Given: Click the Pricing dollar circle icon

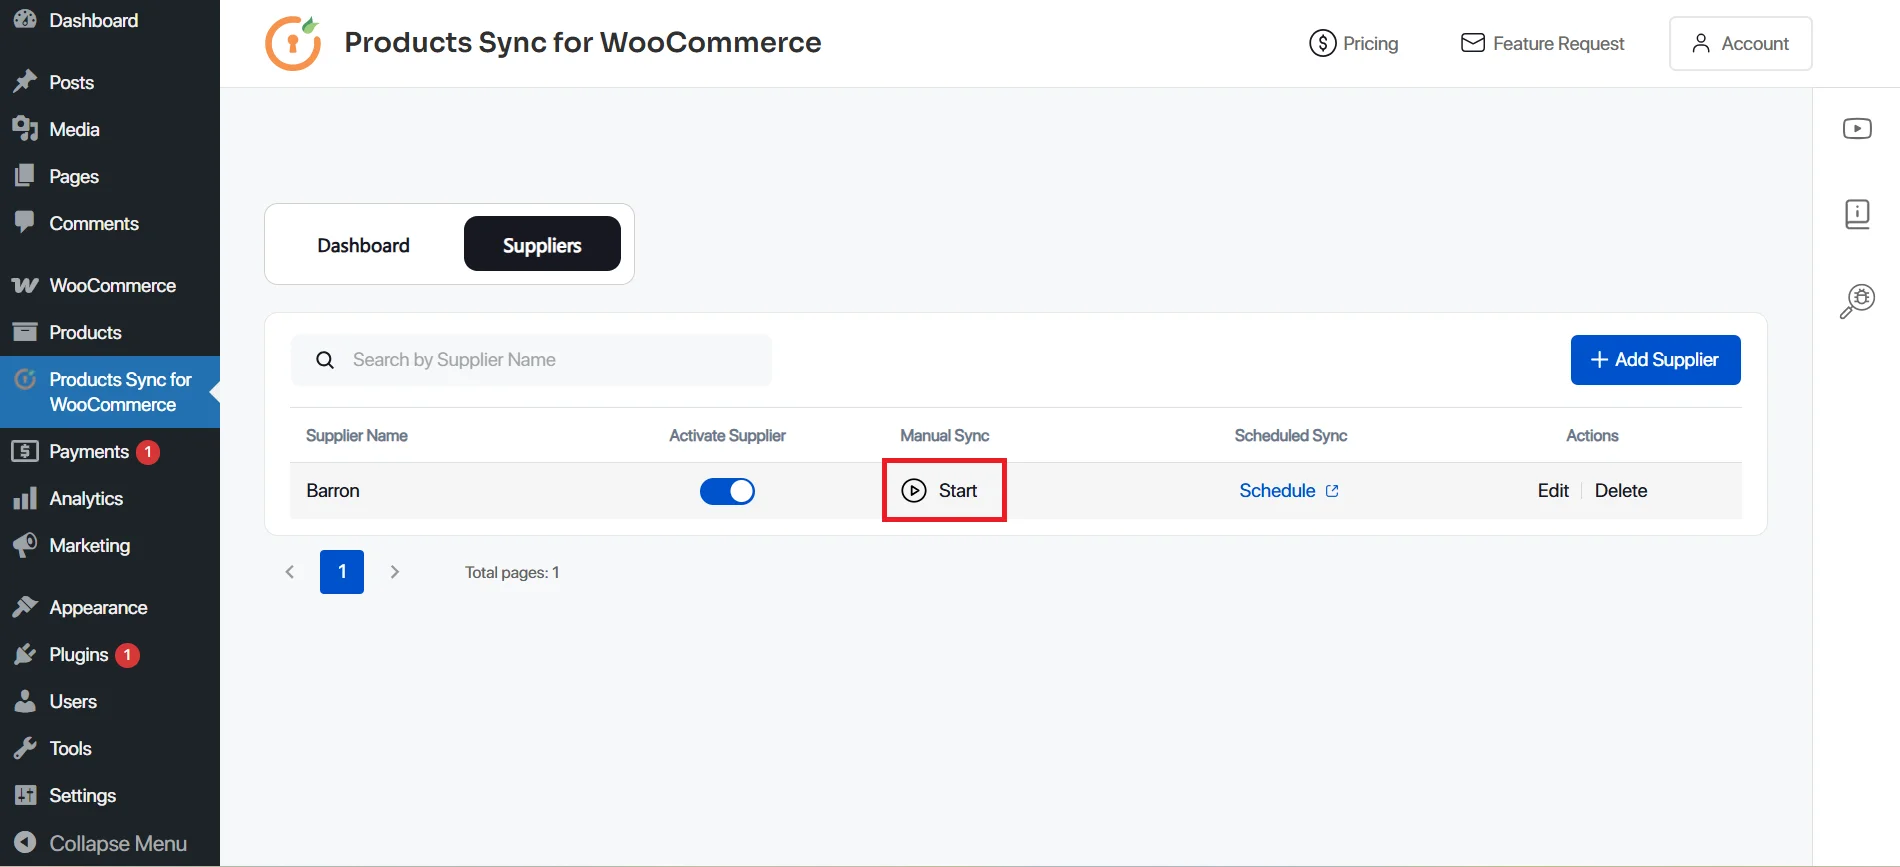Looking at the screenshot, I should point(1322,43).
